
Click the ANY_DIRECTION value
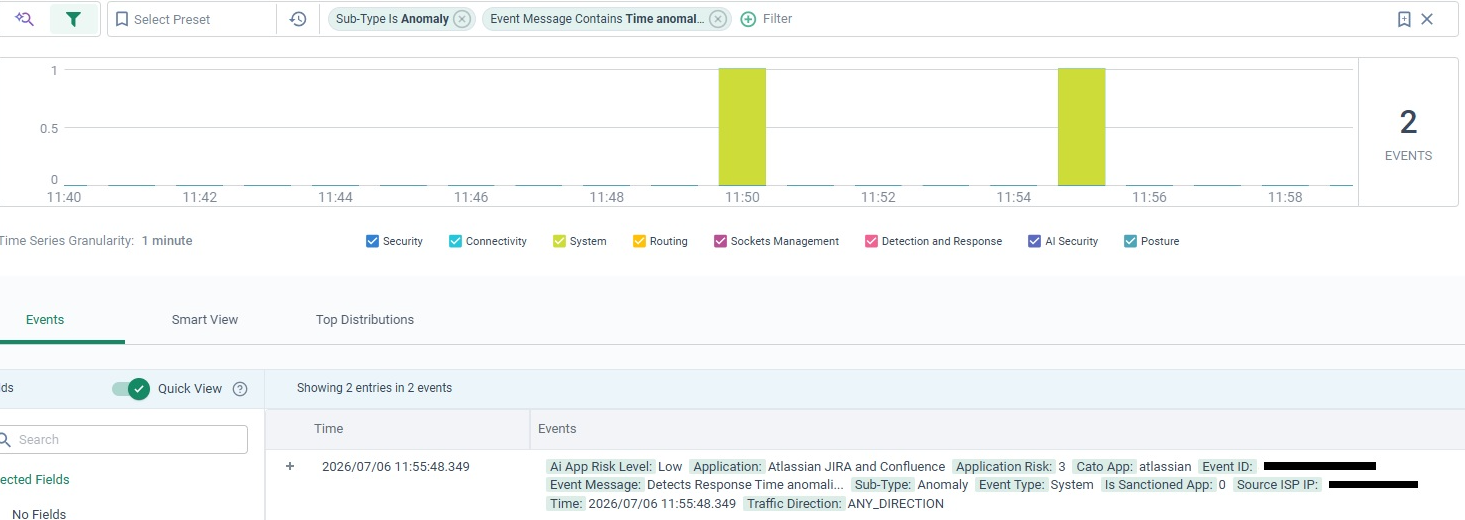pos(896,504)
